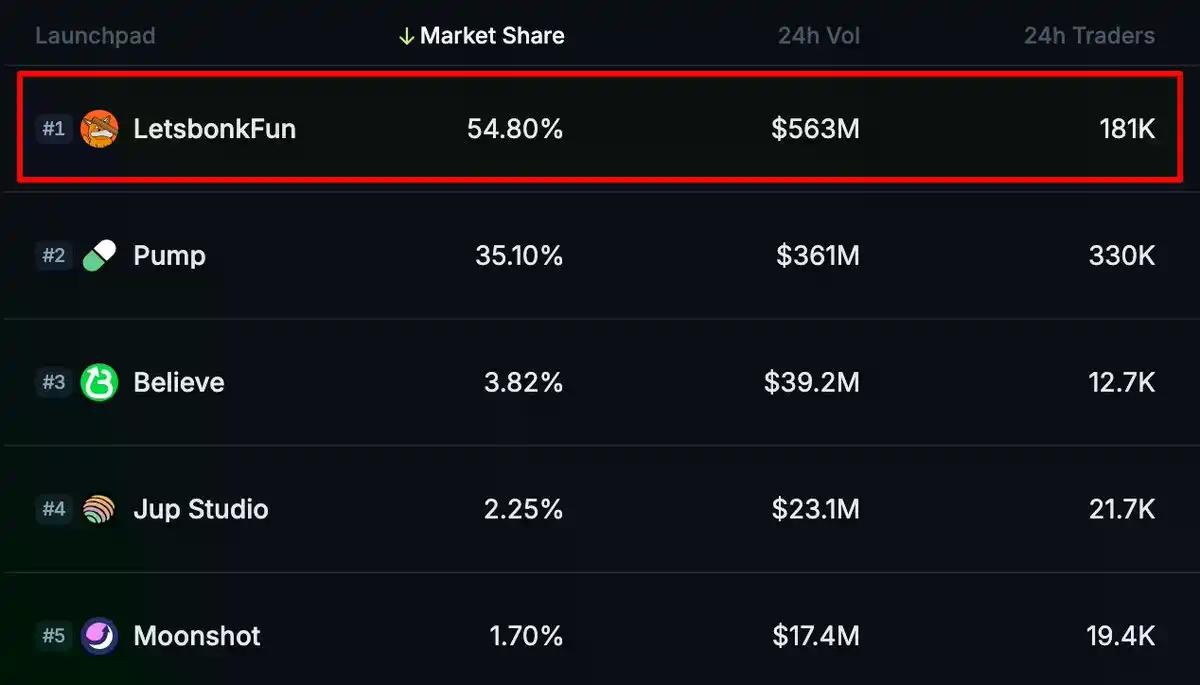This screenshot has width=1200, height=685.
Task: Click the Launchpad column header
Action: coord(95,37)
